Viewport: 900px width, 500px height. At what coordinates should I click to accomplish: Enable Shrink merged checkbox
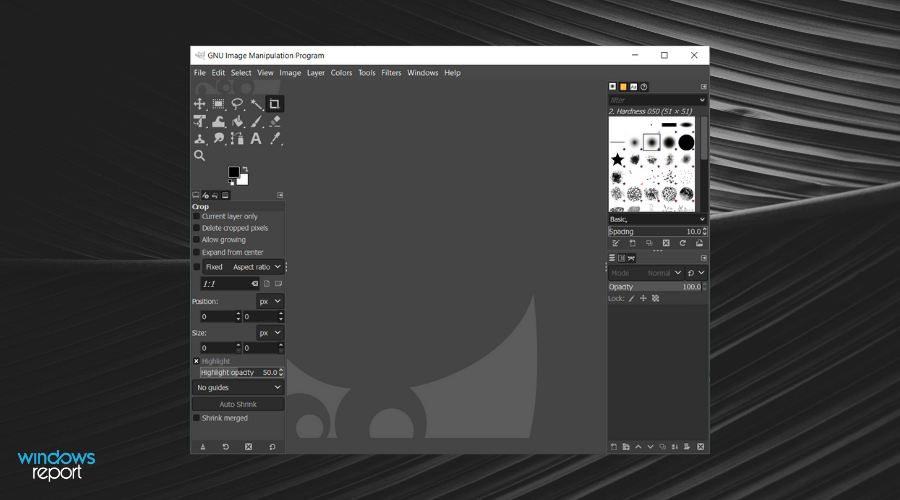point(196,418)
